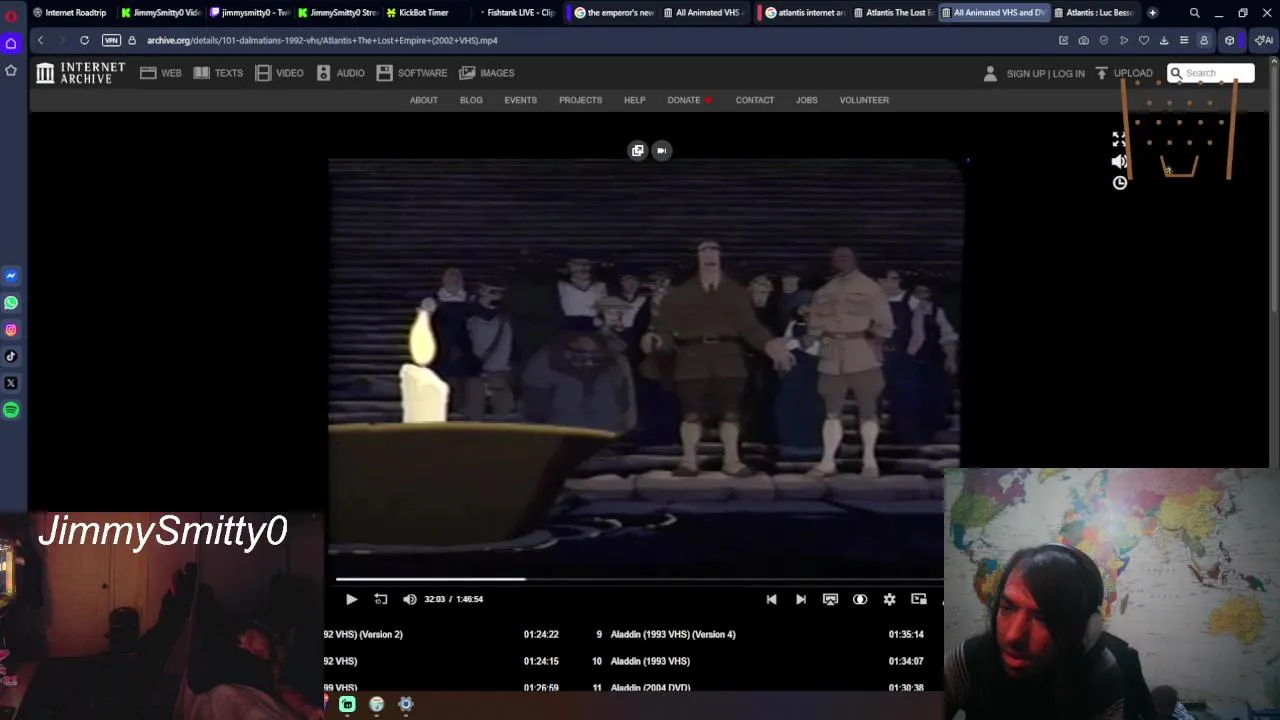The image size is (1280, 720).
Task: Click the pop-out video icon above player
Action: click(x=637, y=150)
